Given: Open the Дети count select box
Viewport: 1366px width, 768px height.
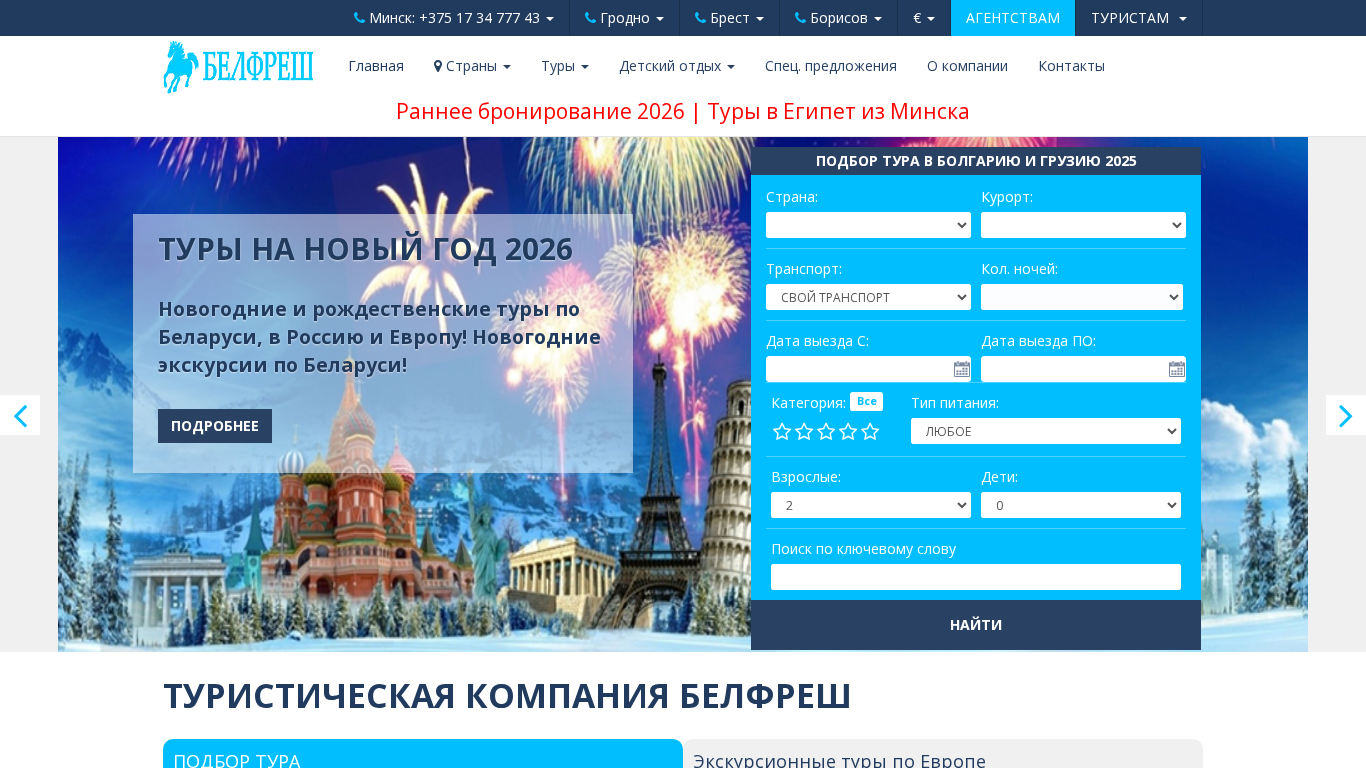Looking at the screenshot, I should coord(1081,505).
